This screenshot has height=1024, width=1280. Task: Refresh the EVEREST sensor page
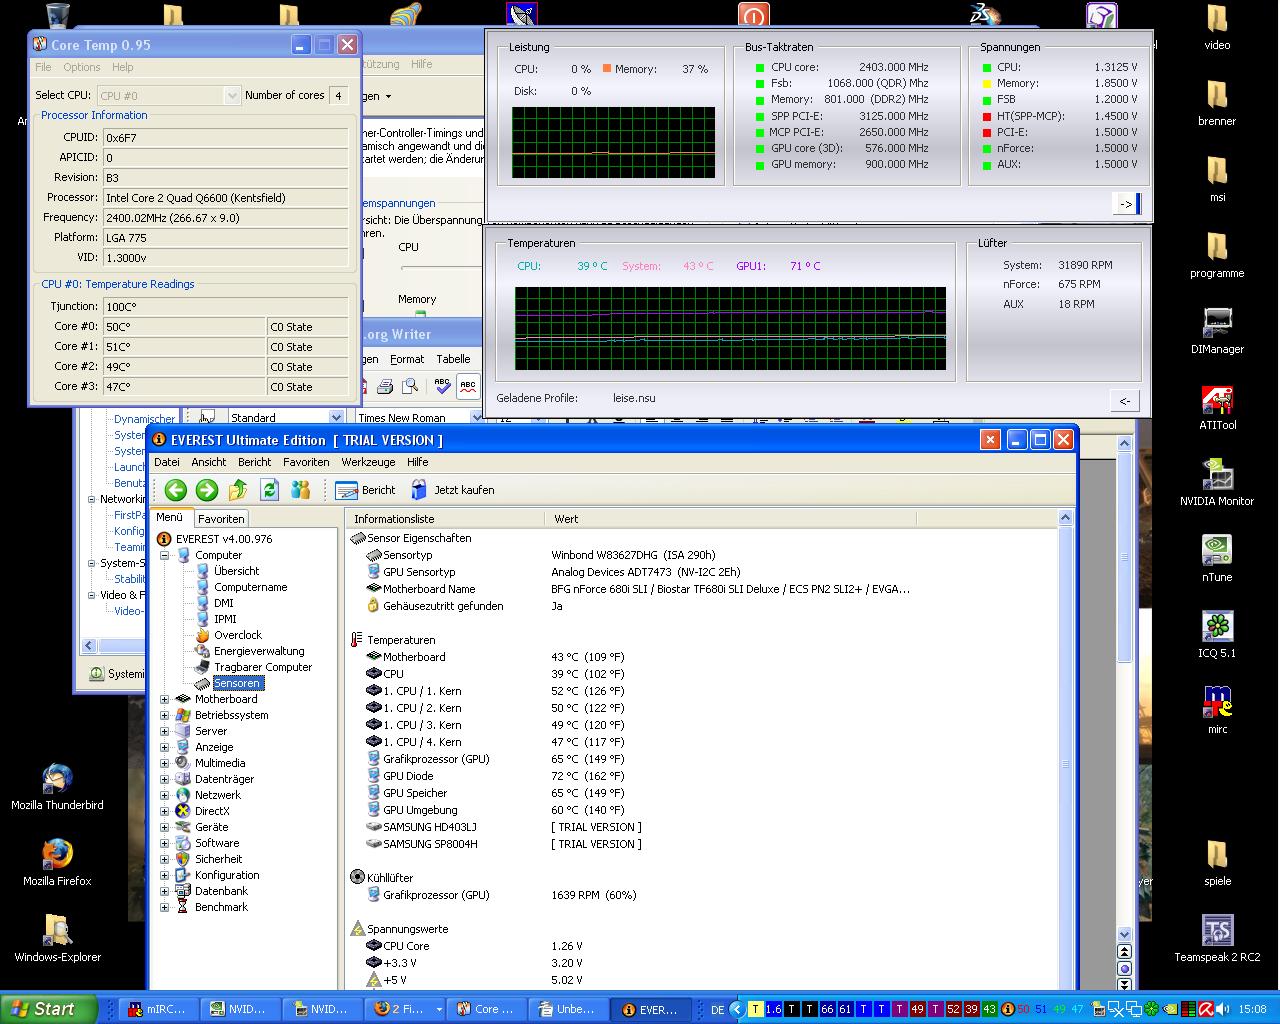pyautogui.click(x=269, y=490)
